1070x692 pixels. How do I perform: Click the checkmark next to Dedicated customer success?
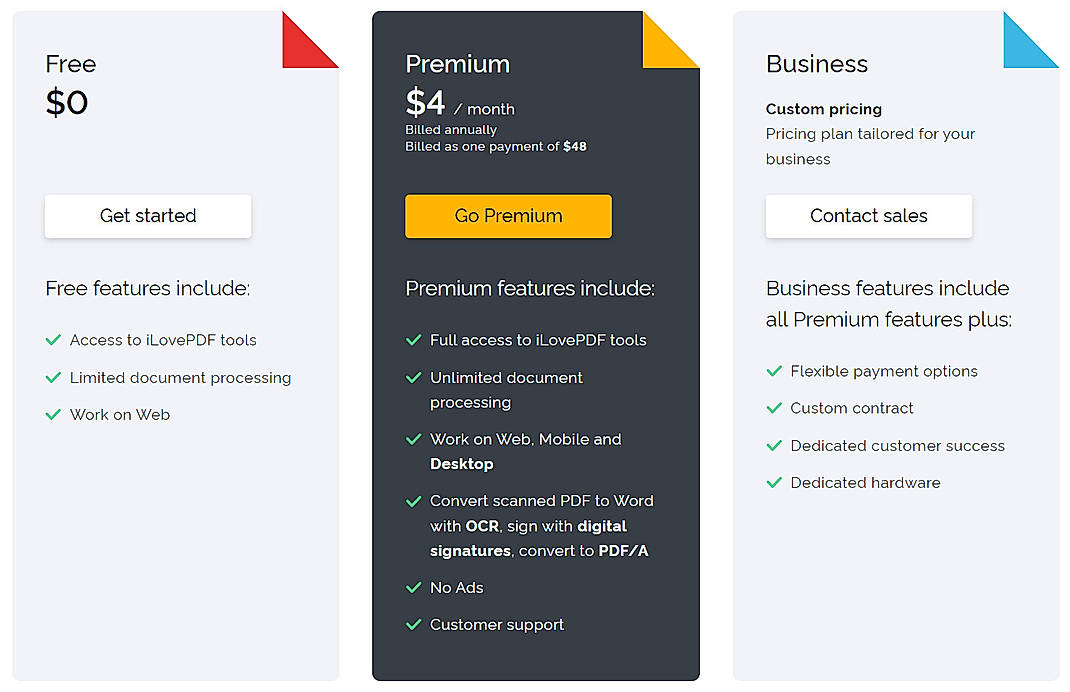click(775, 446)
